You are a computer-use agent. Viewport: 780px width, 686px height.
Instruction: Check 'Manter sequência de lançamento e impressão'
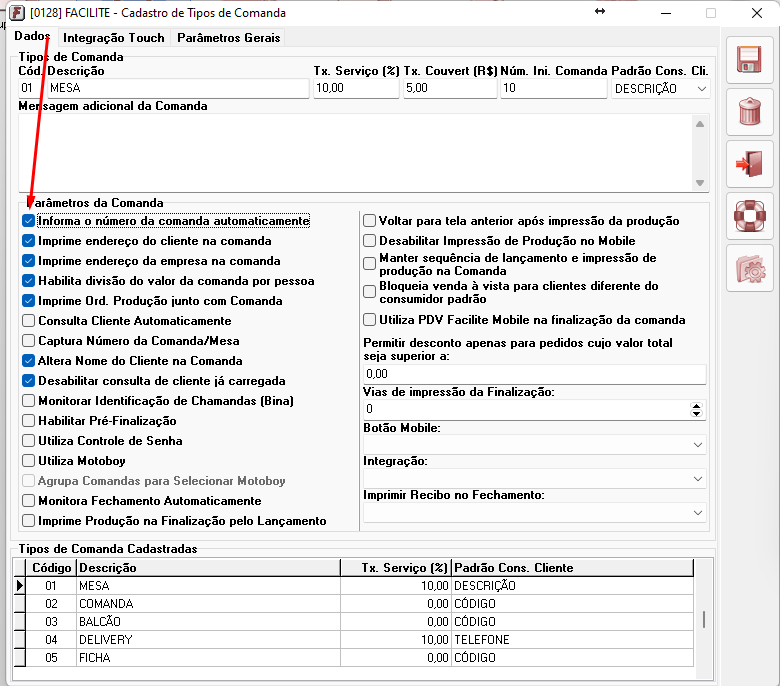(369, 264)
